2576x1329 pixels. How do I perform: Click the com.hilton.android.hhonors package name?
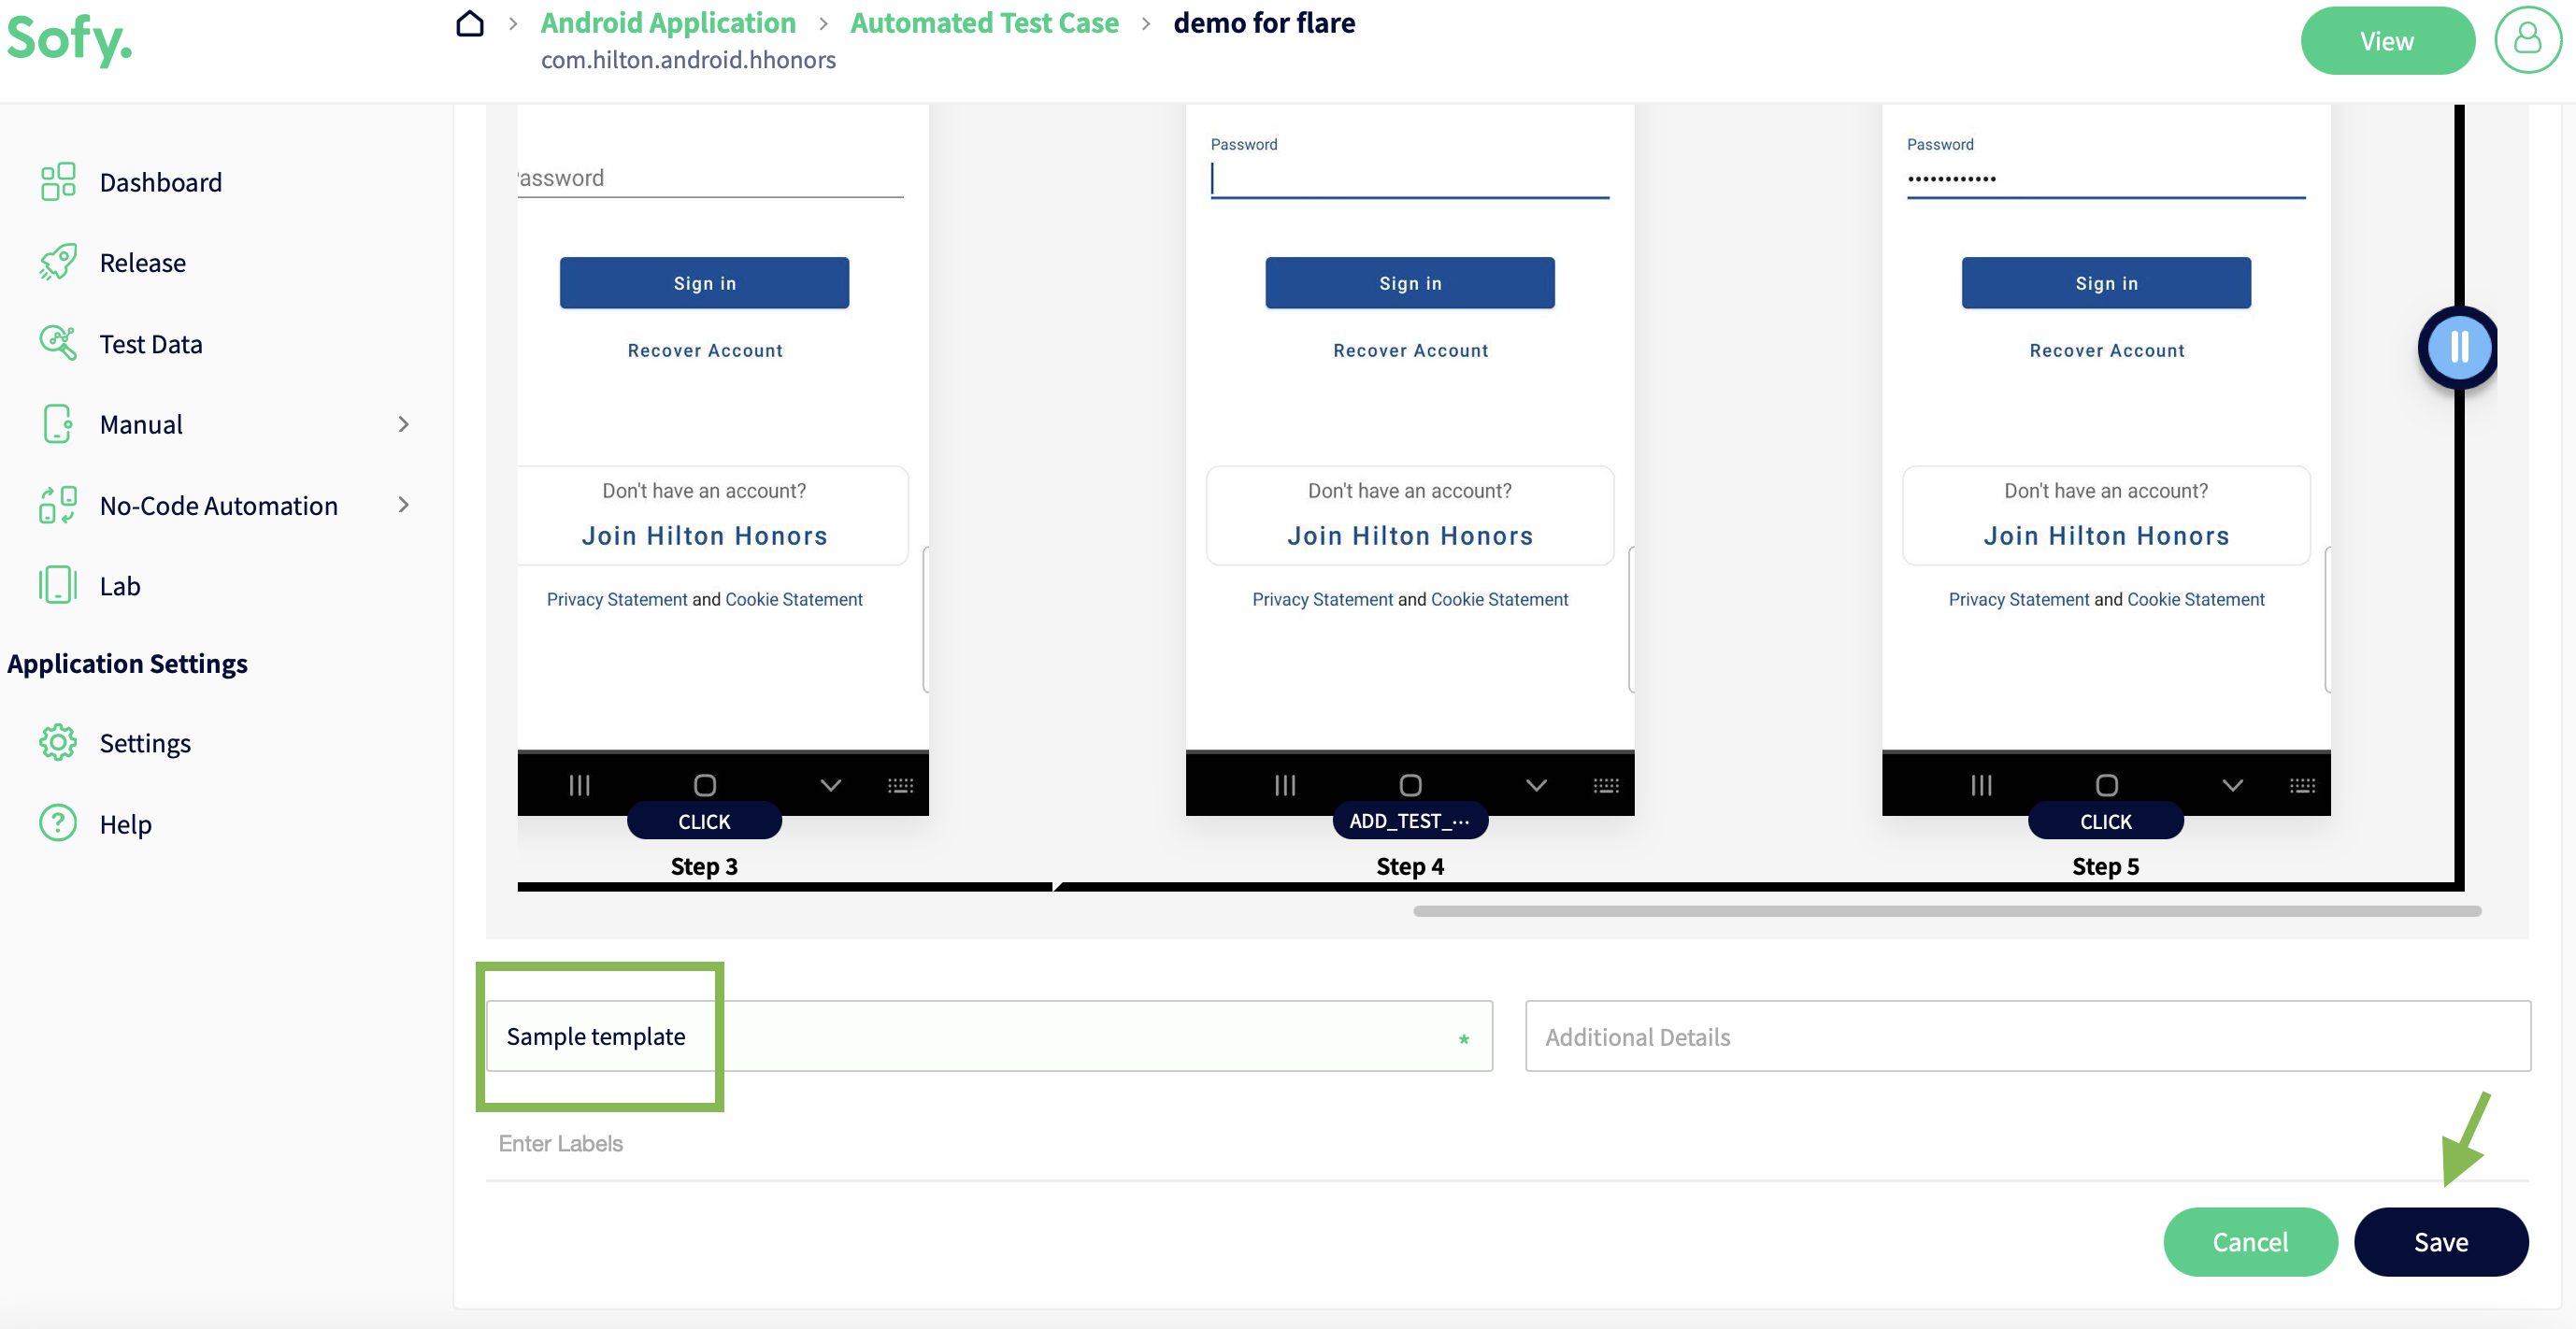pos(688,60)
